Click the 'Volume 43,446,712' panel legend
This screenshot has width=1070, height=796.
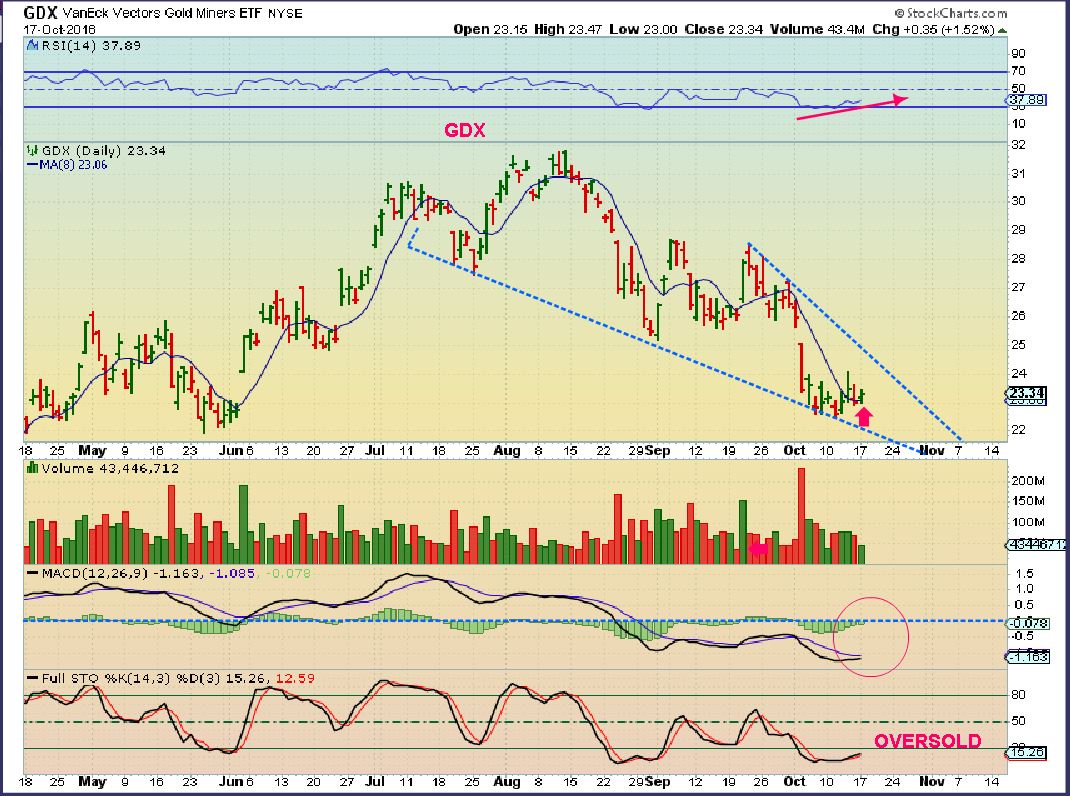pos(110,468)
